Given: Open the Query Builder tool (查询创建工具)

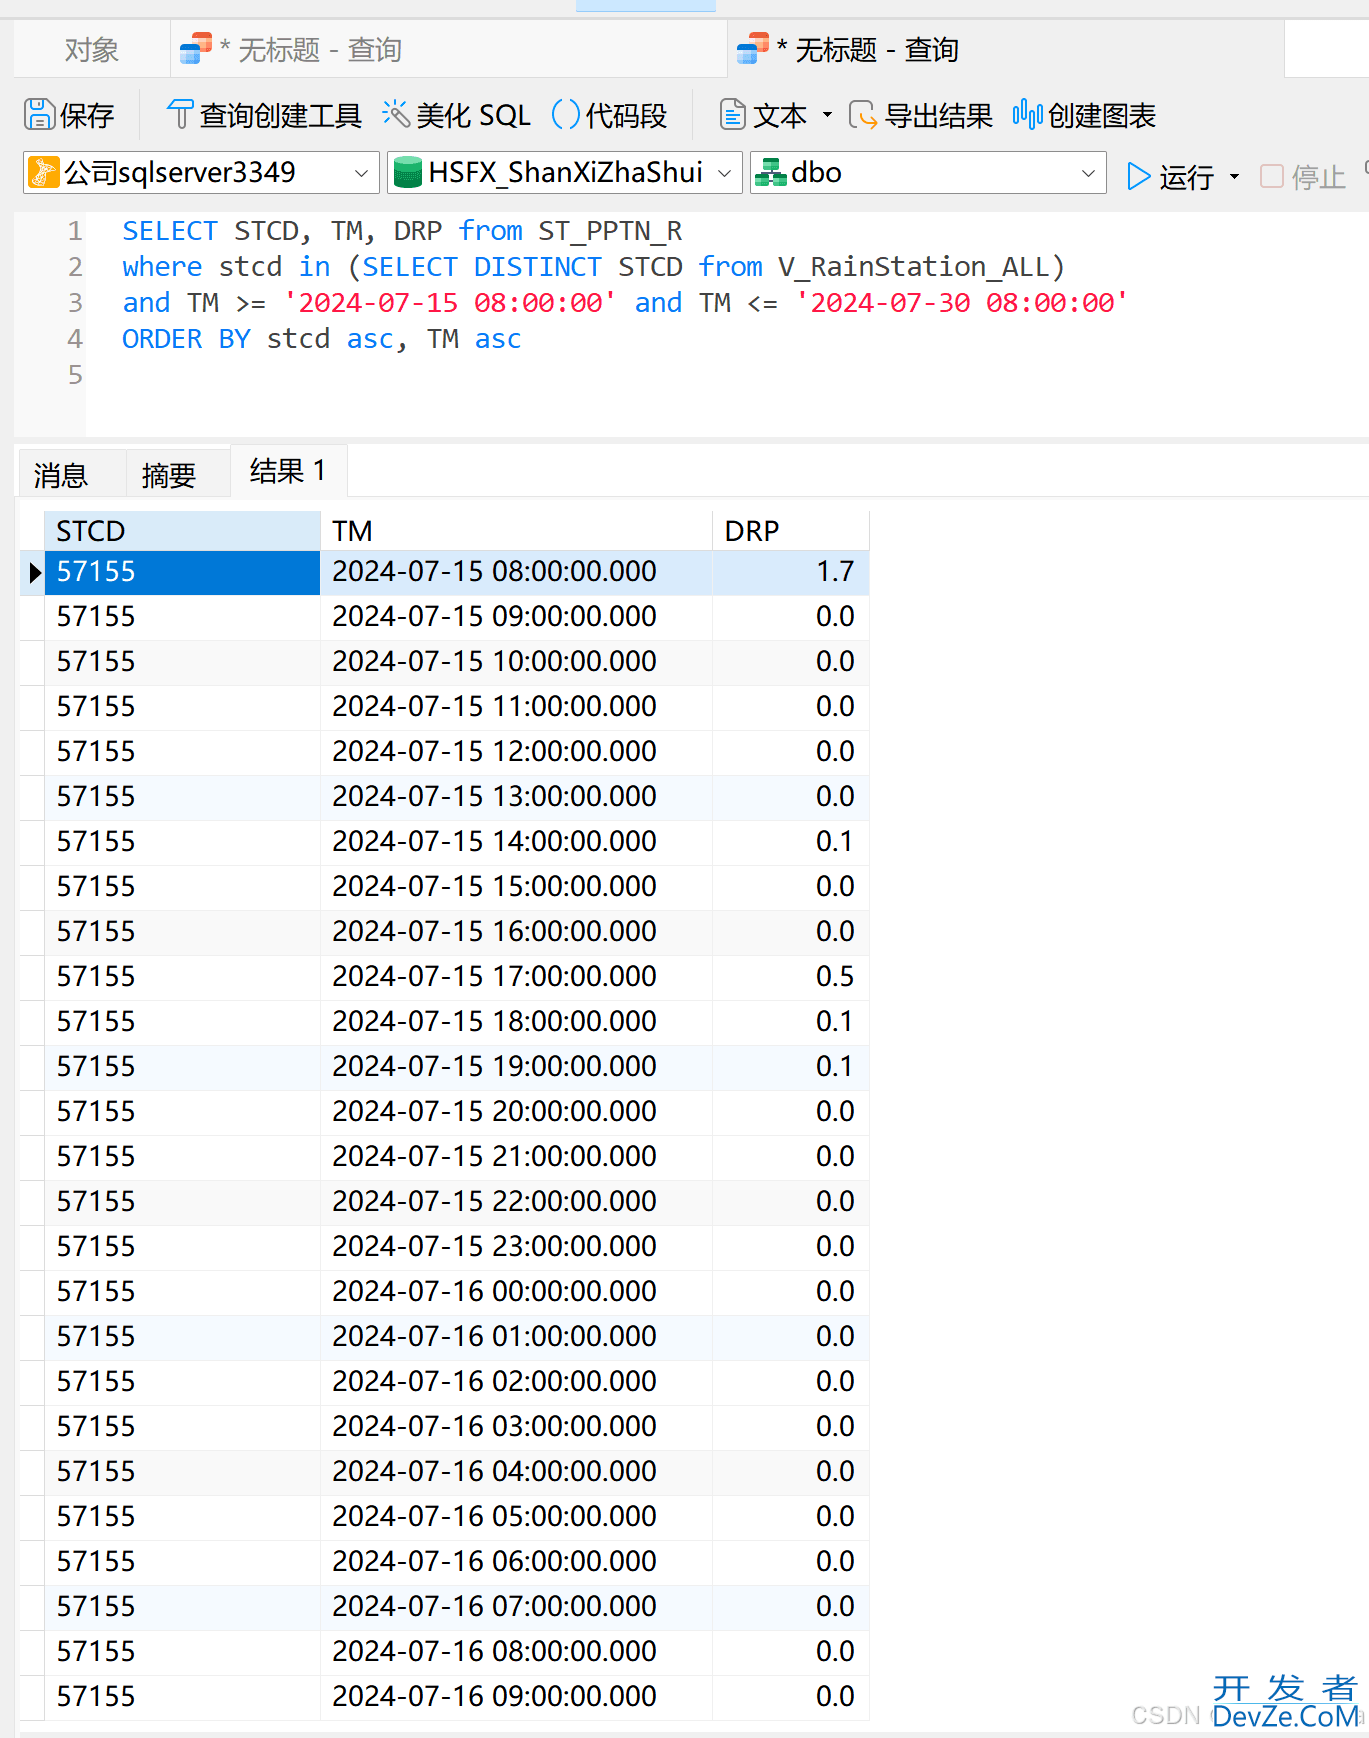Looking at the screenshot, I should pyautogui.click(x=263, y=115).
